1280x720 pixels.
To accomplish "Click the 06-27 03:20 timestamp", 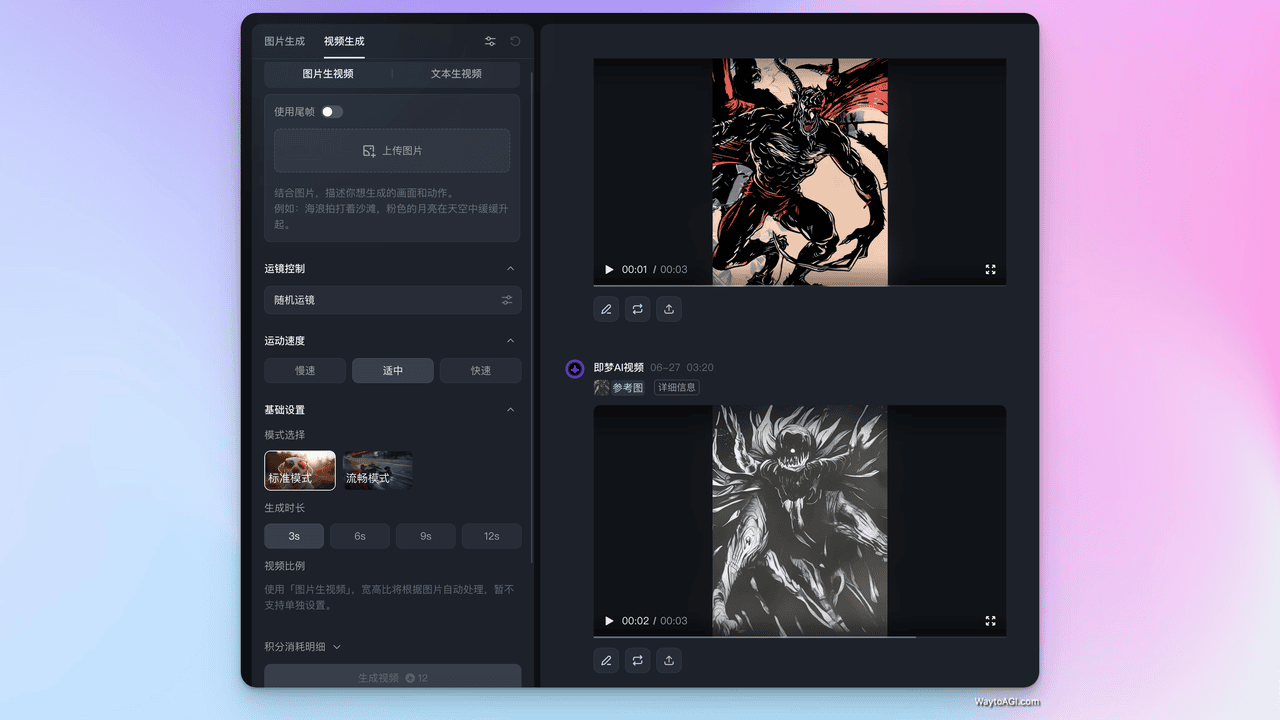I will tap(682, 368).
